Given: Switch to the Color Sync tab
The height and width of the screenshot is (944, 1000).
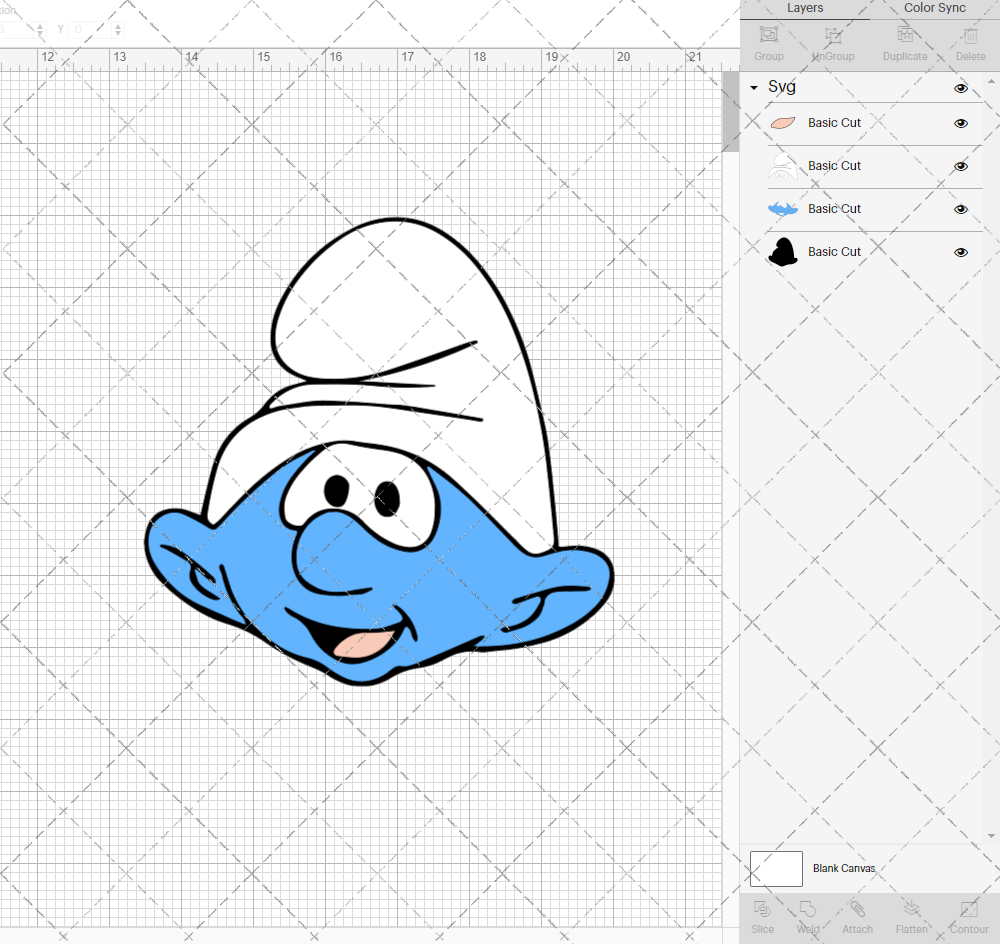Looking at the screenshot, I should 934,8.
